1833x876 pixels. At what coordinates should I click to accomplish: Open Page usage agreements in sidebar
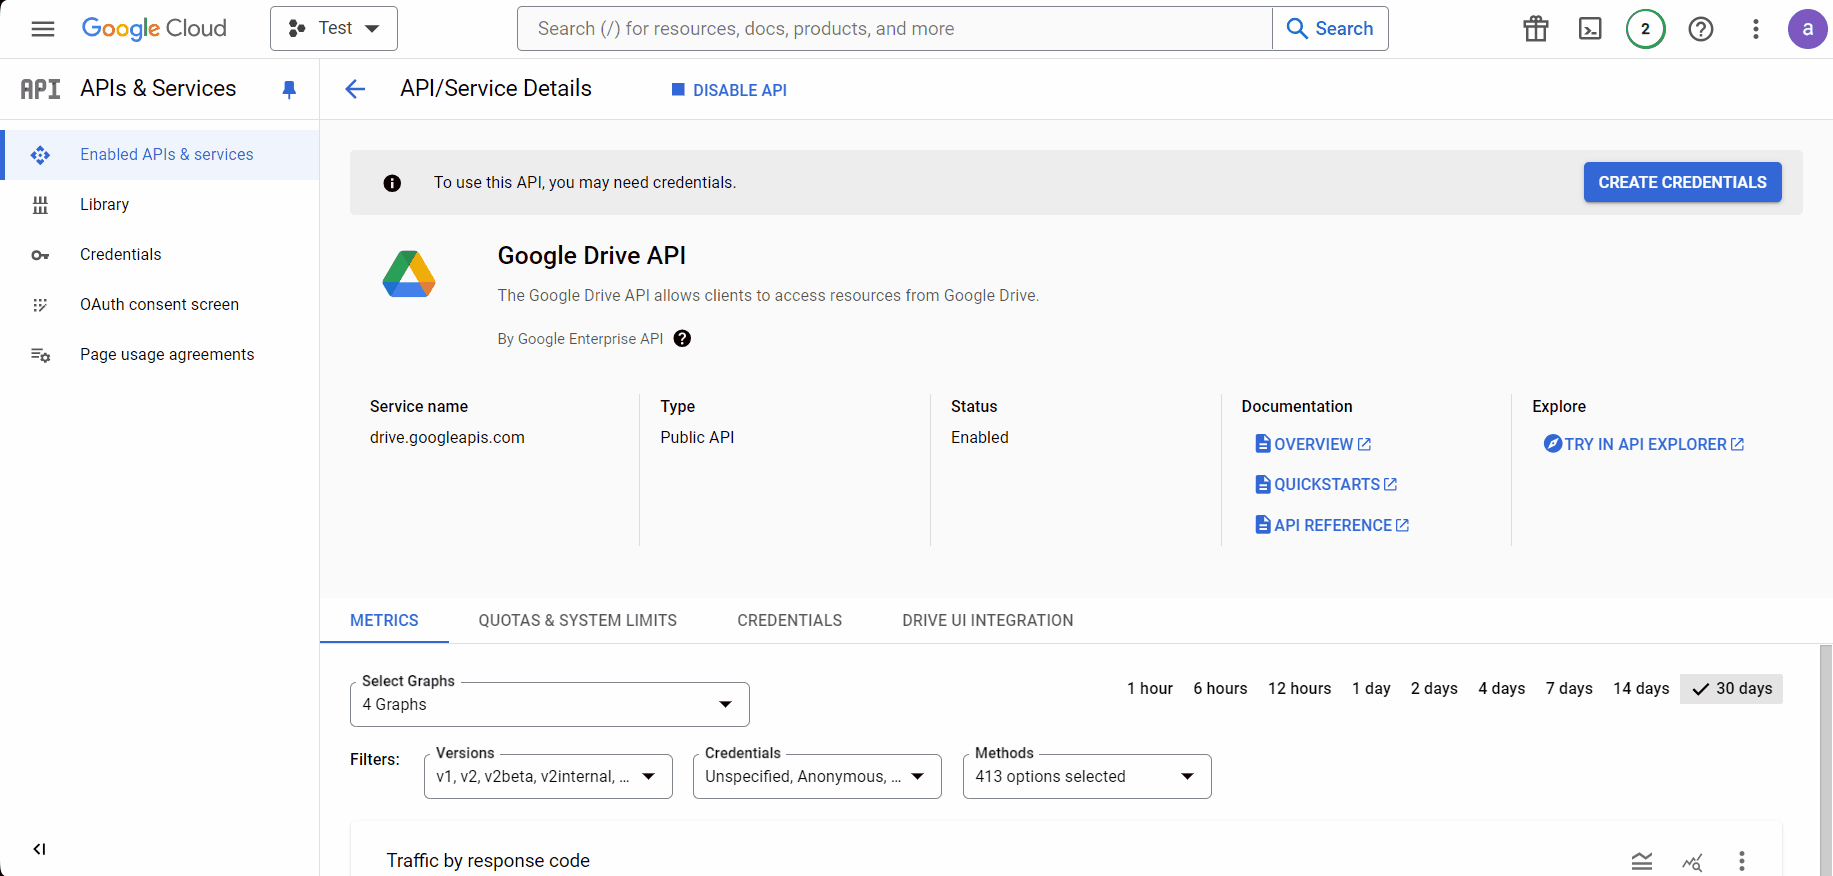coord(160,355)
